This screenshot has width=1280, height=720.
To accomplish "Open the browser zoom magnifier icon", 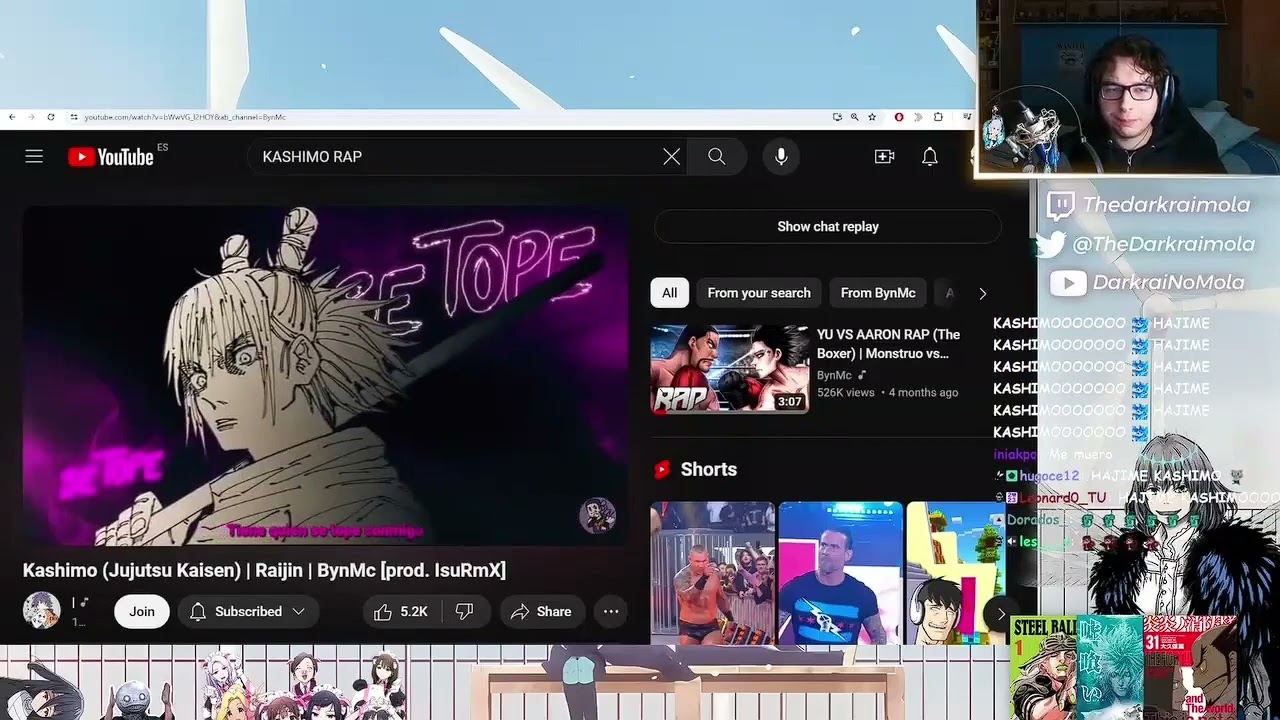I will pos(854,117).
